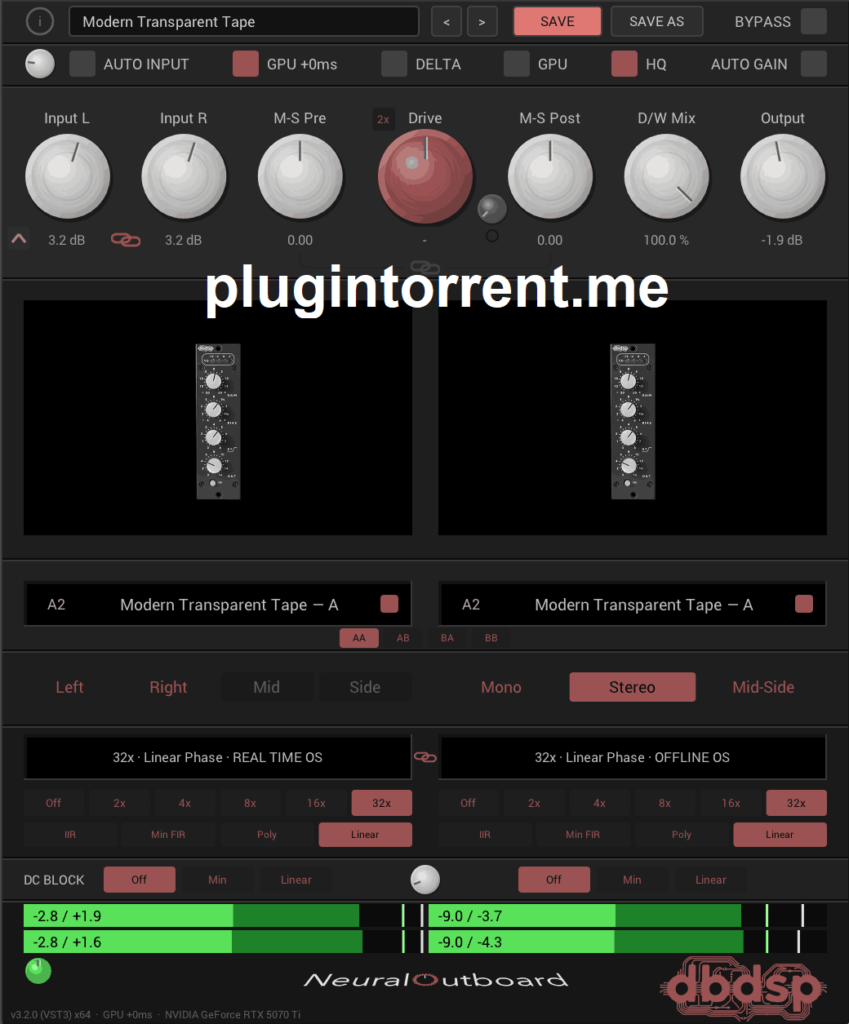The width and height of the screenshot is (849, 1024).
Task: Click the preset name field Modern Transparent Tape
Action: point(244,22)
